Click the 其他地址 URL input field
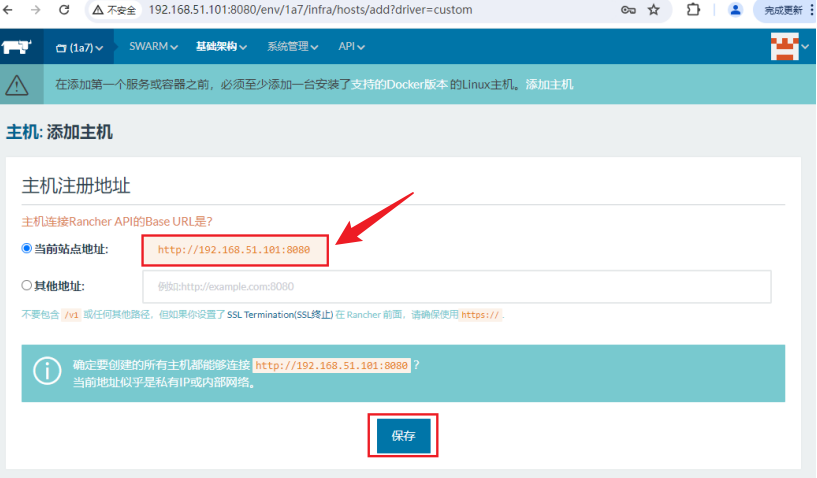 coord(456,286)
